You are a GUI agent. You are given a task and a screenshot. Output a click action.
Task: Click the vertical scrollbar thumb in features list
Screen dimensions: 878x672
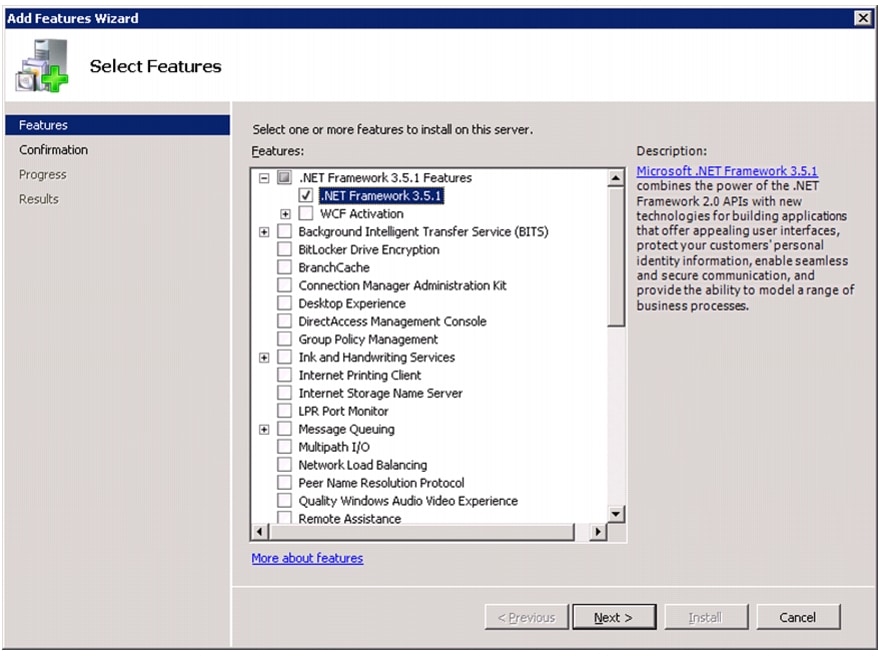click(x=616, y=257)
